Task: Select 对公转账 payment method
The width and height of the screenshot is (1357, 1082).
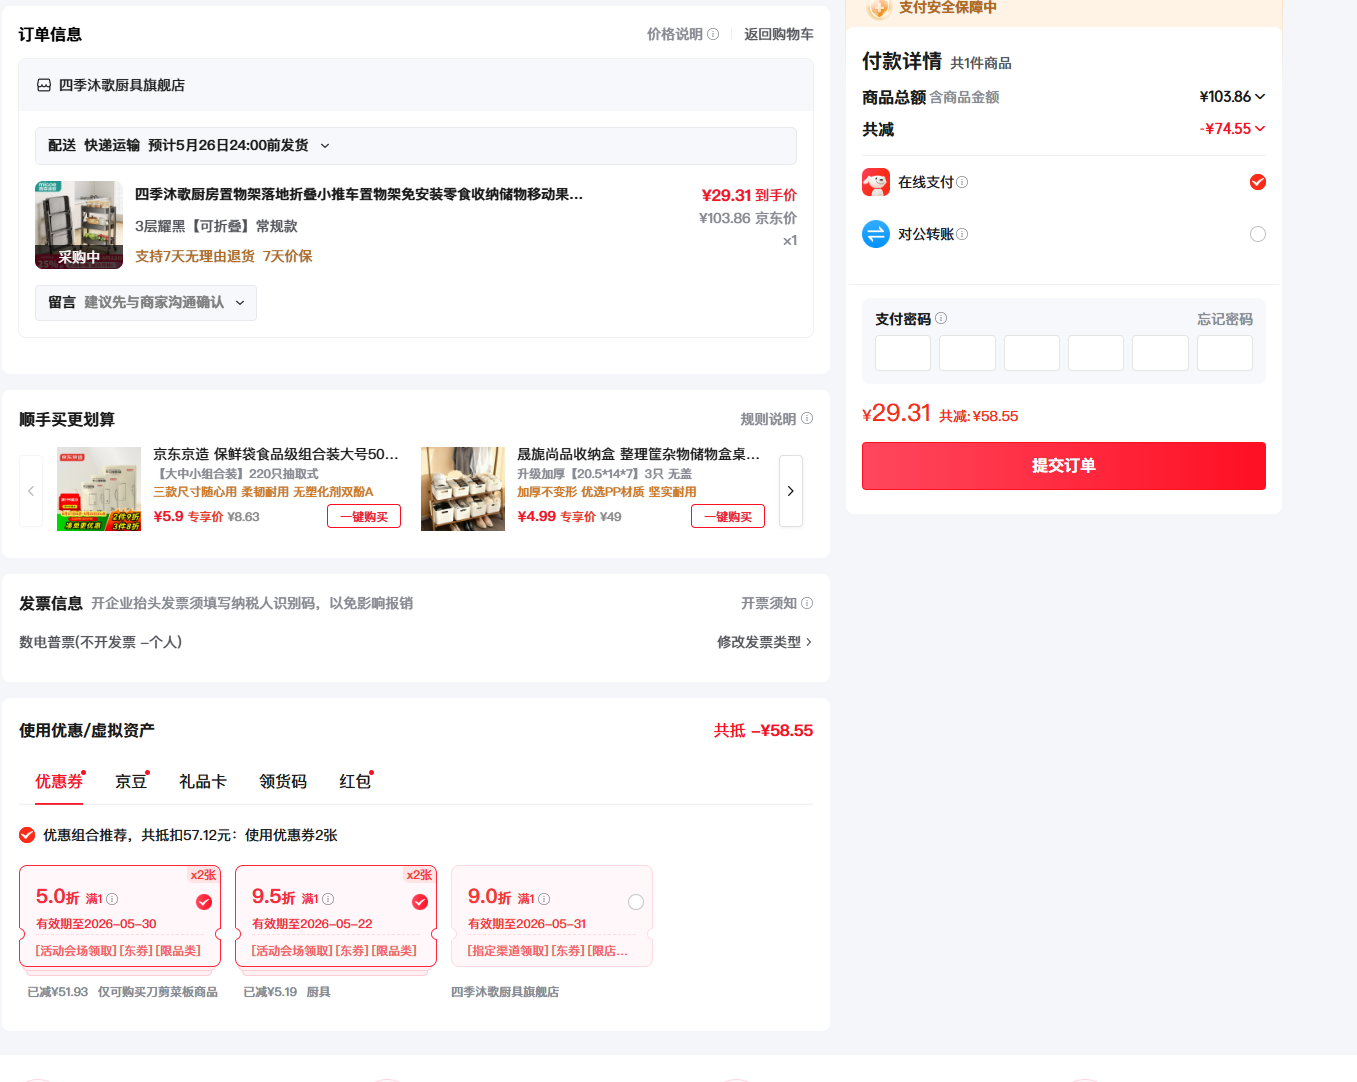Action: tap(1258, 234)
